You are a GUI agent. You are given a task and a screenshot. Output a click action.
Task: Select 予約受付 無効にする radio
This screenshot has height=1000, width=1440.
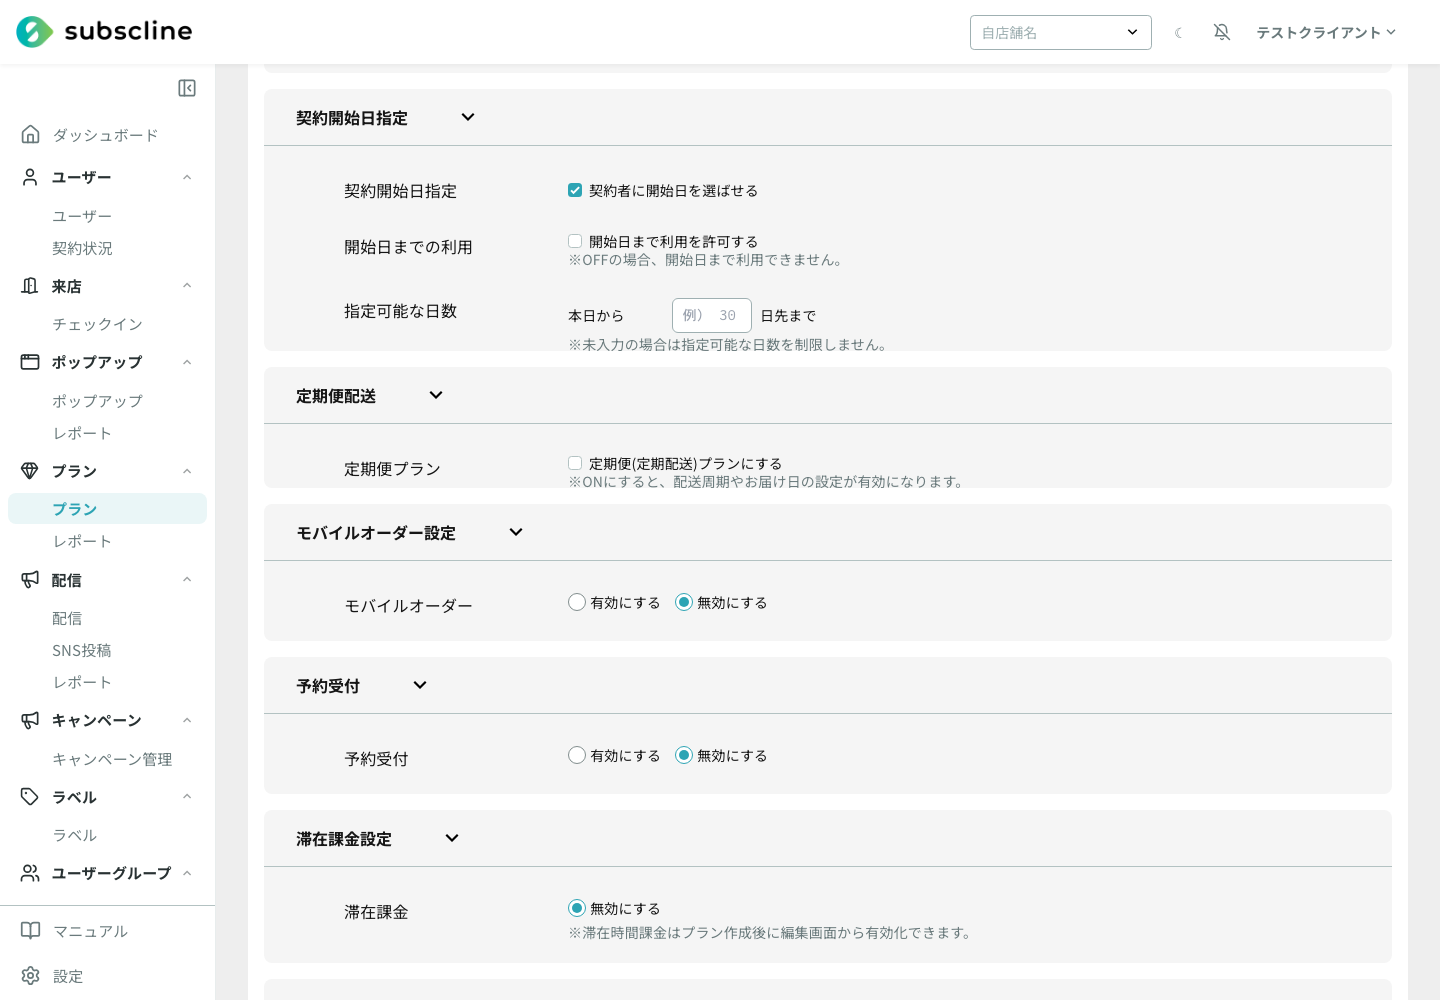point(684,755)
